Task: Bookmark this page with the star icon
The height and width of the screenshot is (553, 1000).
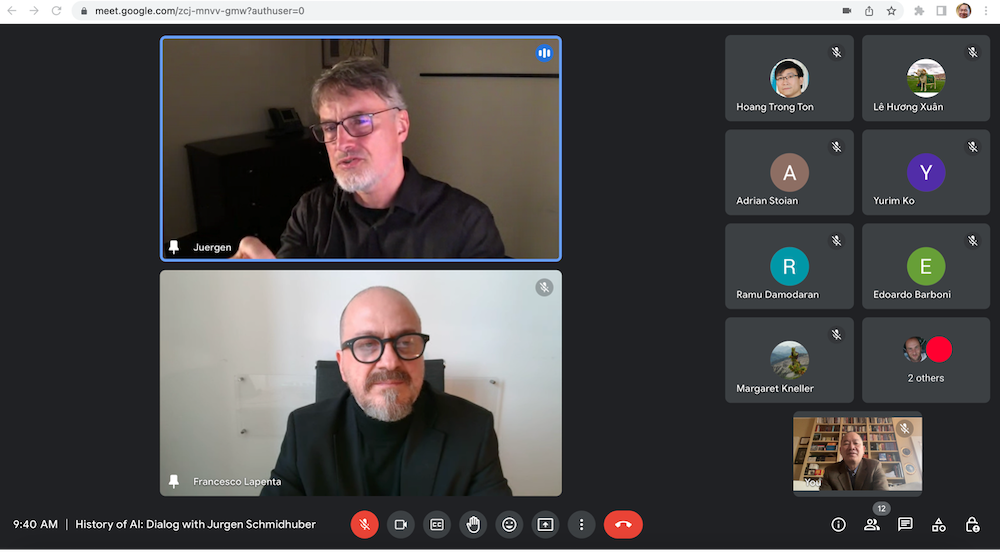Action: pyautogui.click(x=891, y=11)
